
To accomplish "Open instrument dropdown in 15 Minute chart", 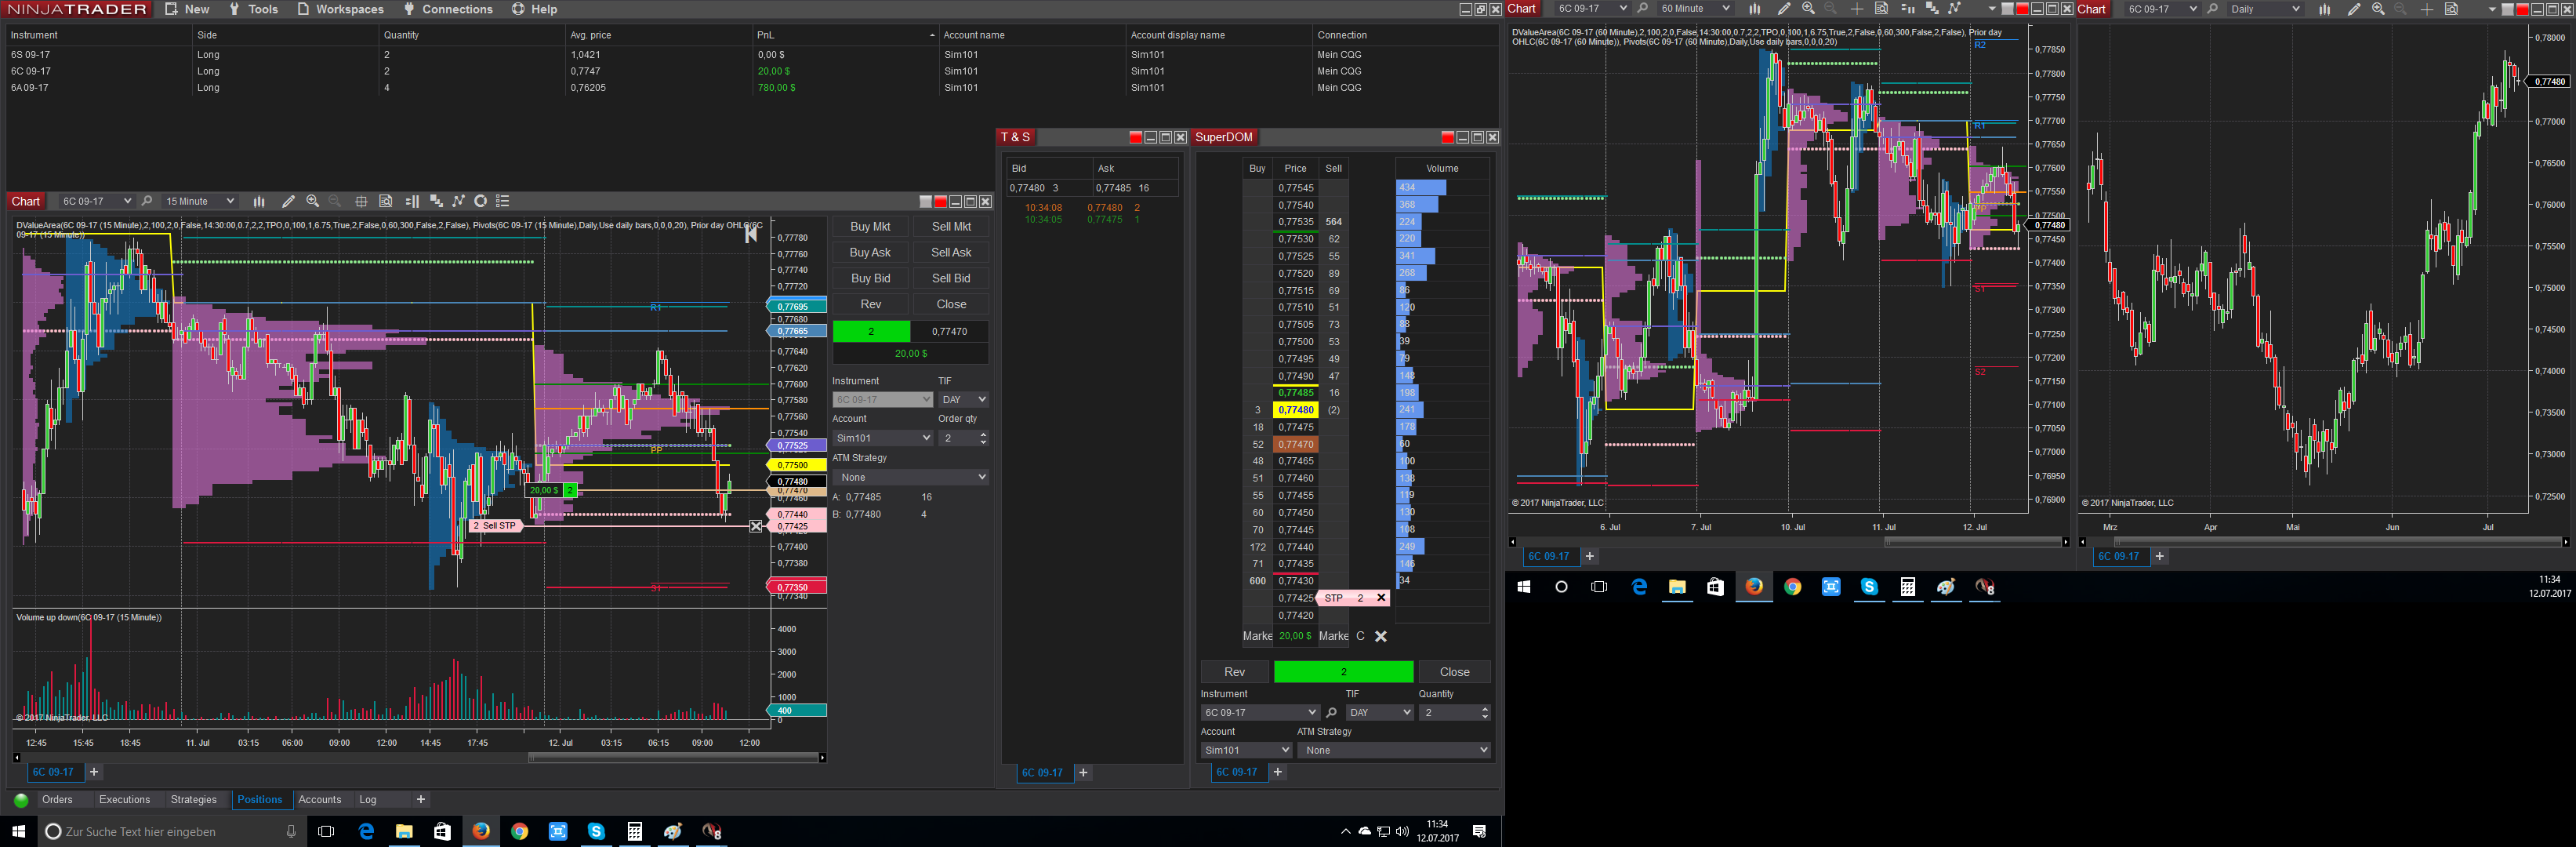I will pos(96,201).
